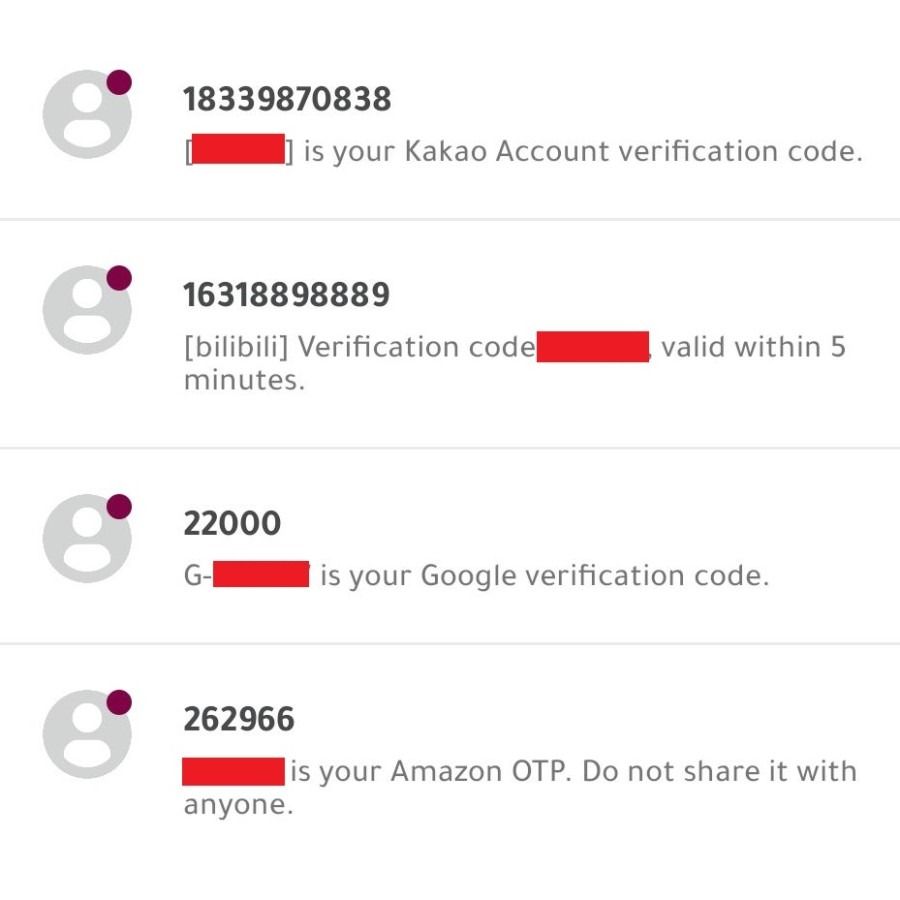Select the sender name 22000
The width and height of the screenshot is (900, 900).
click(232, 524)
